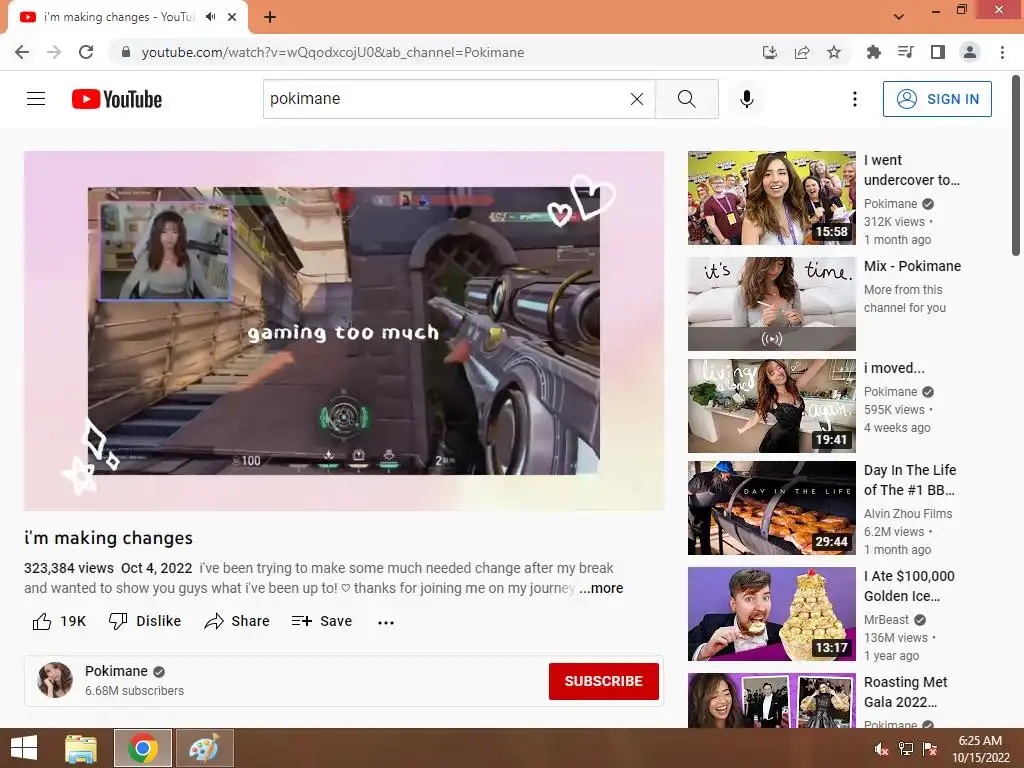
Task: Click the muted volume tray icon
Action: 882,749
